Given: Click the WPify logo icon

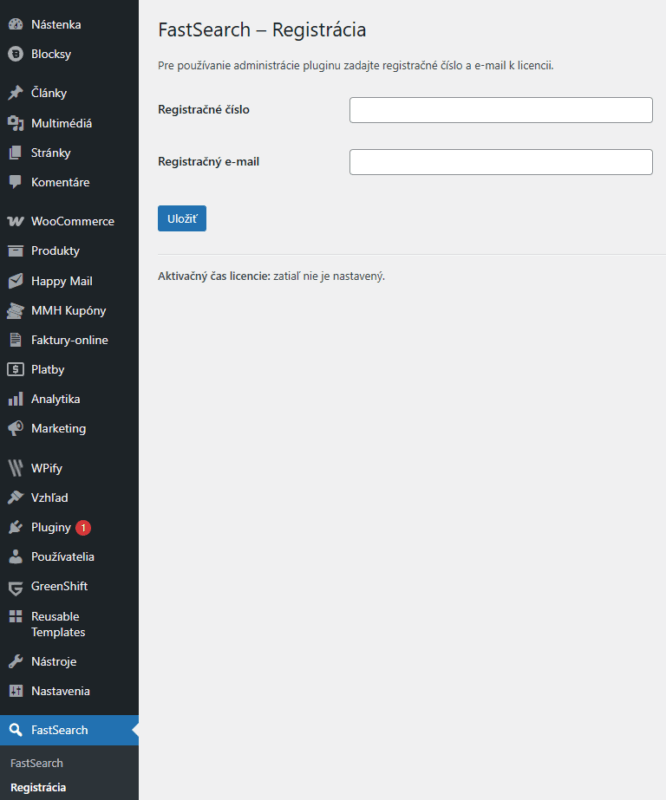Looking at the screenshot, I should (16, 468).
